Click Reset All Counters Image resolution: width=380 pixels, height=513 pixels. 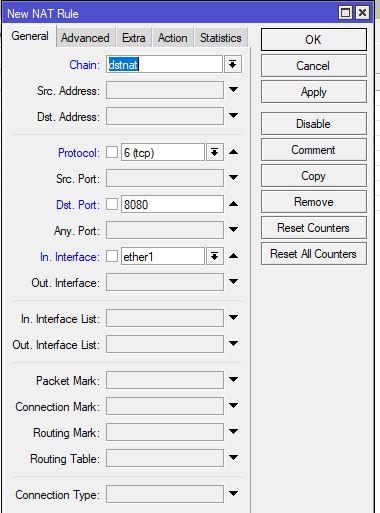click(x=314, y=254)
